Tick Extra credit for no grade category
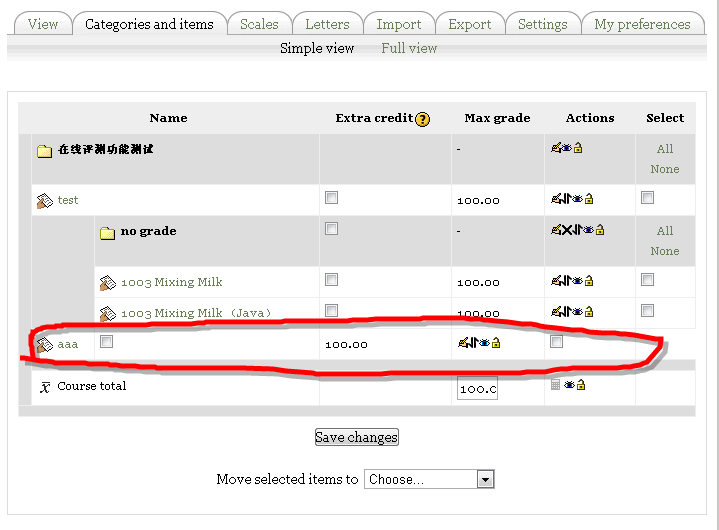Viewport: 719px width, 530px height. point(332,229)
